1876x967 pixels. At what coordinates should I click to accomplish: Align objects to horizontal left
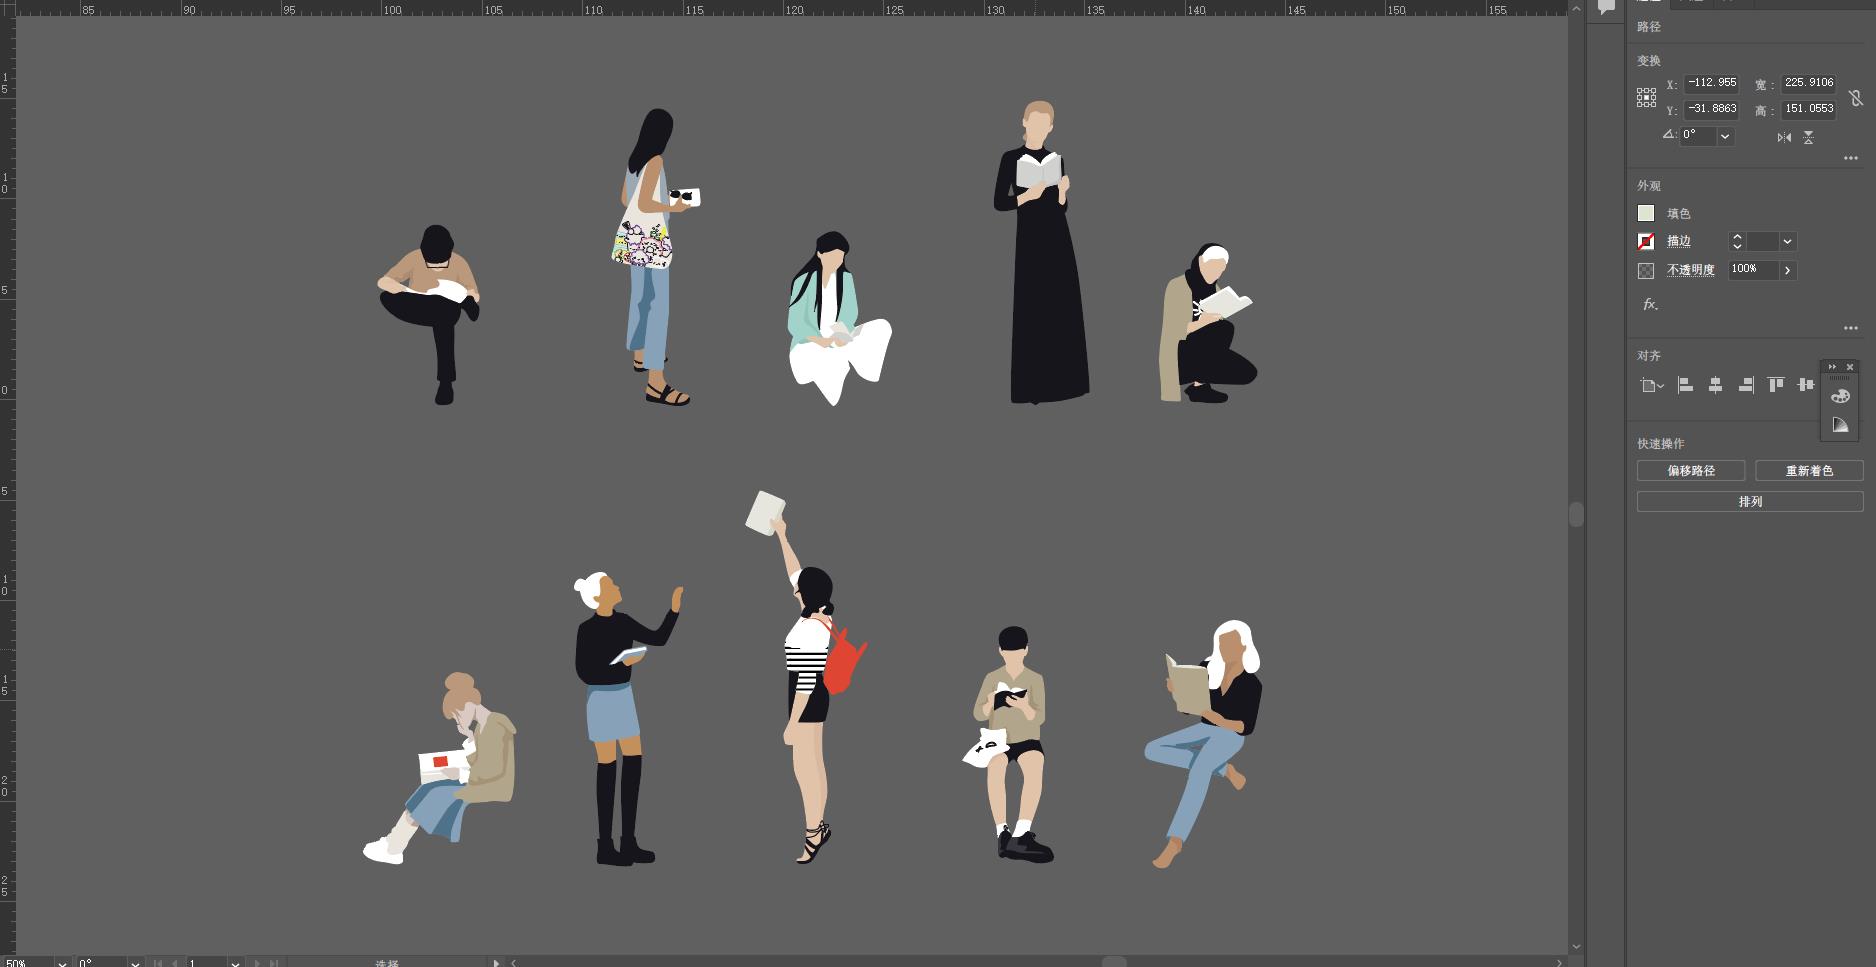(x=1685, y=384)
